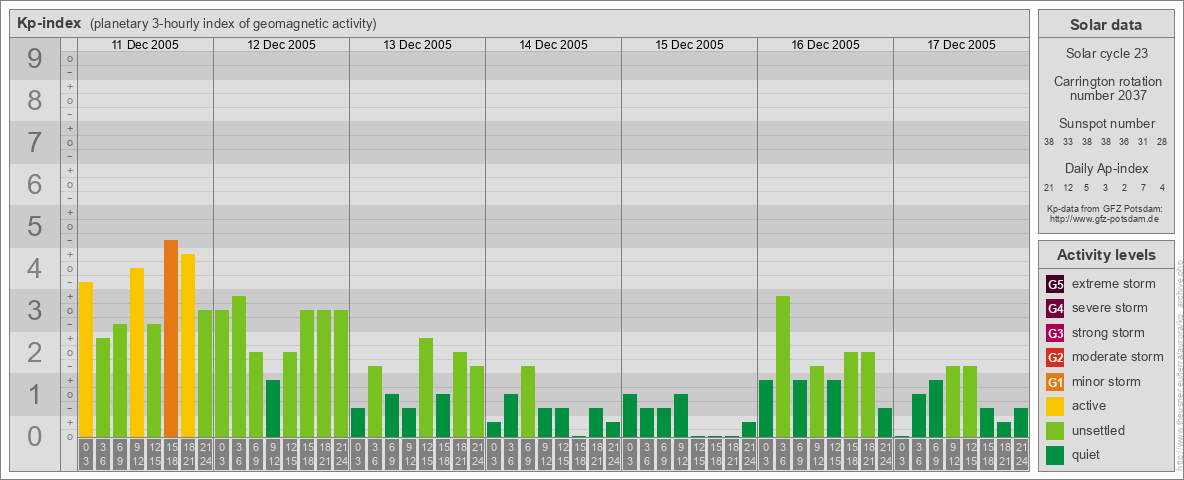Screen dimensions: 1184x480
Task: Click the yellow 18-21 bar on 11 Dec
Action: pos(188,346)
